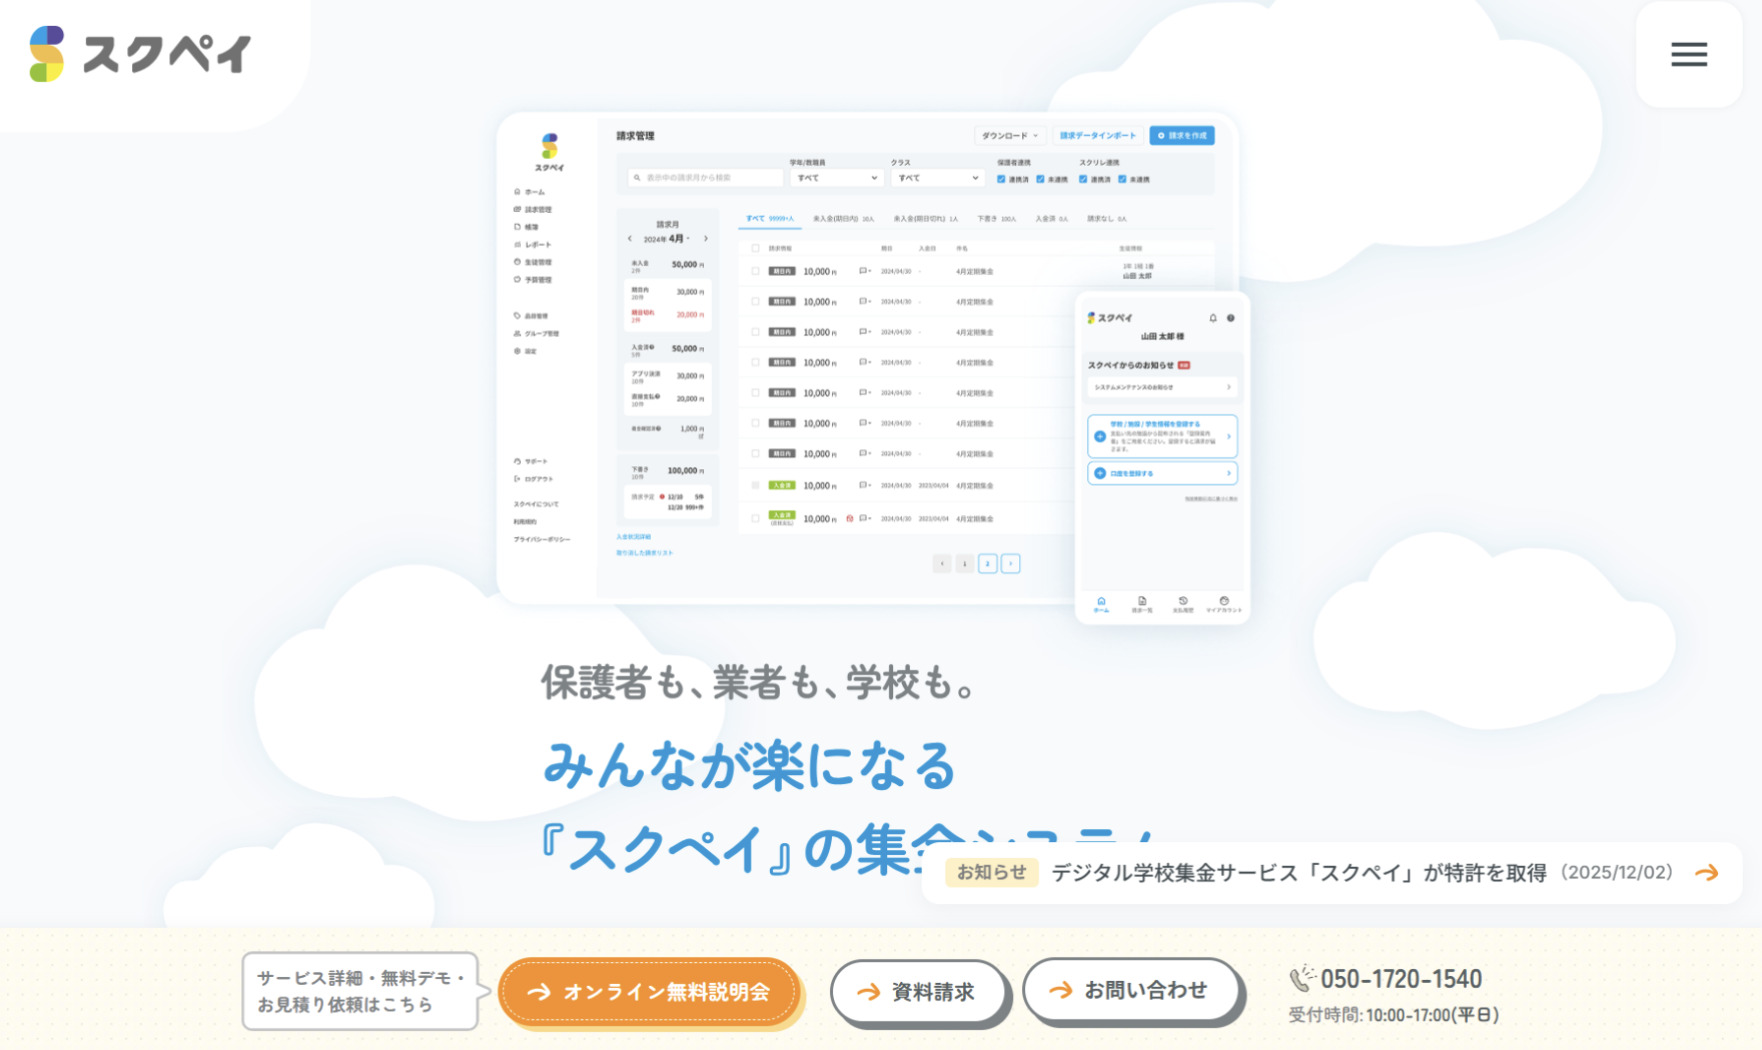Toggle スクリレ連携 連携済 checkbox
Screen dimensions: 1762x1050
pyautogui.click(x=1083, y=179)
